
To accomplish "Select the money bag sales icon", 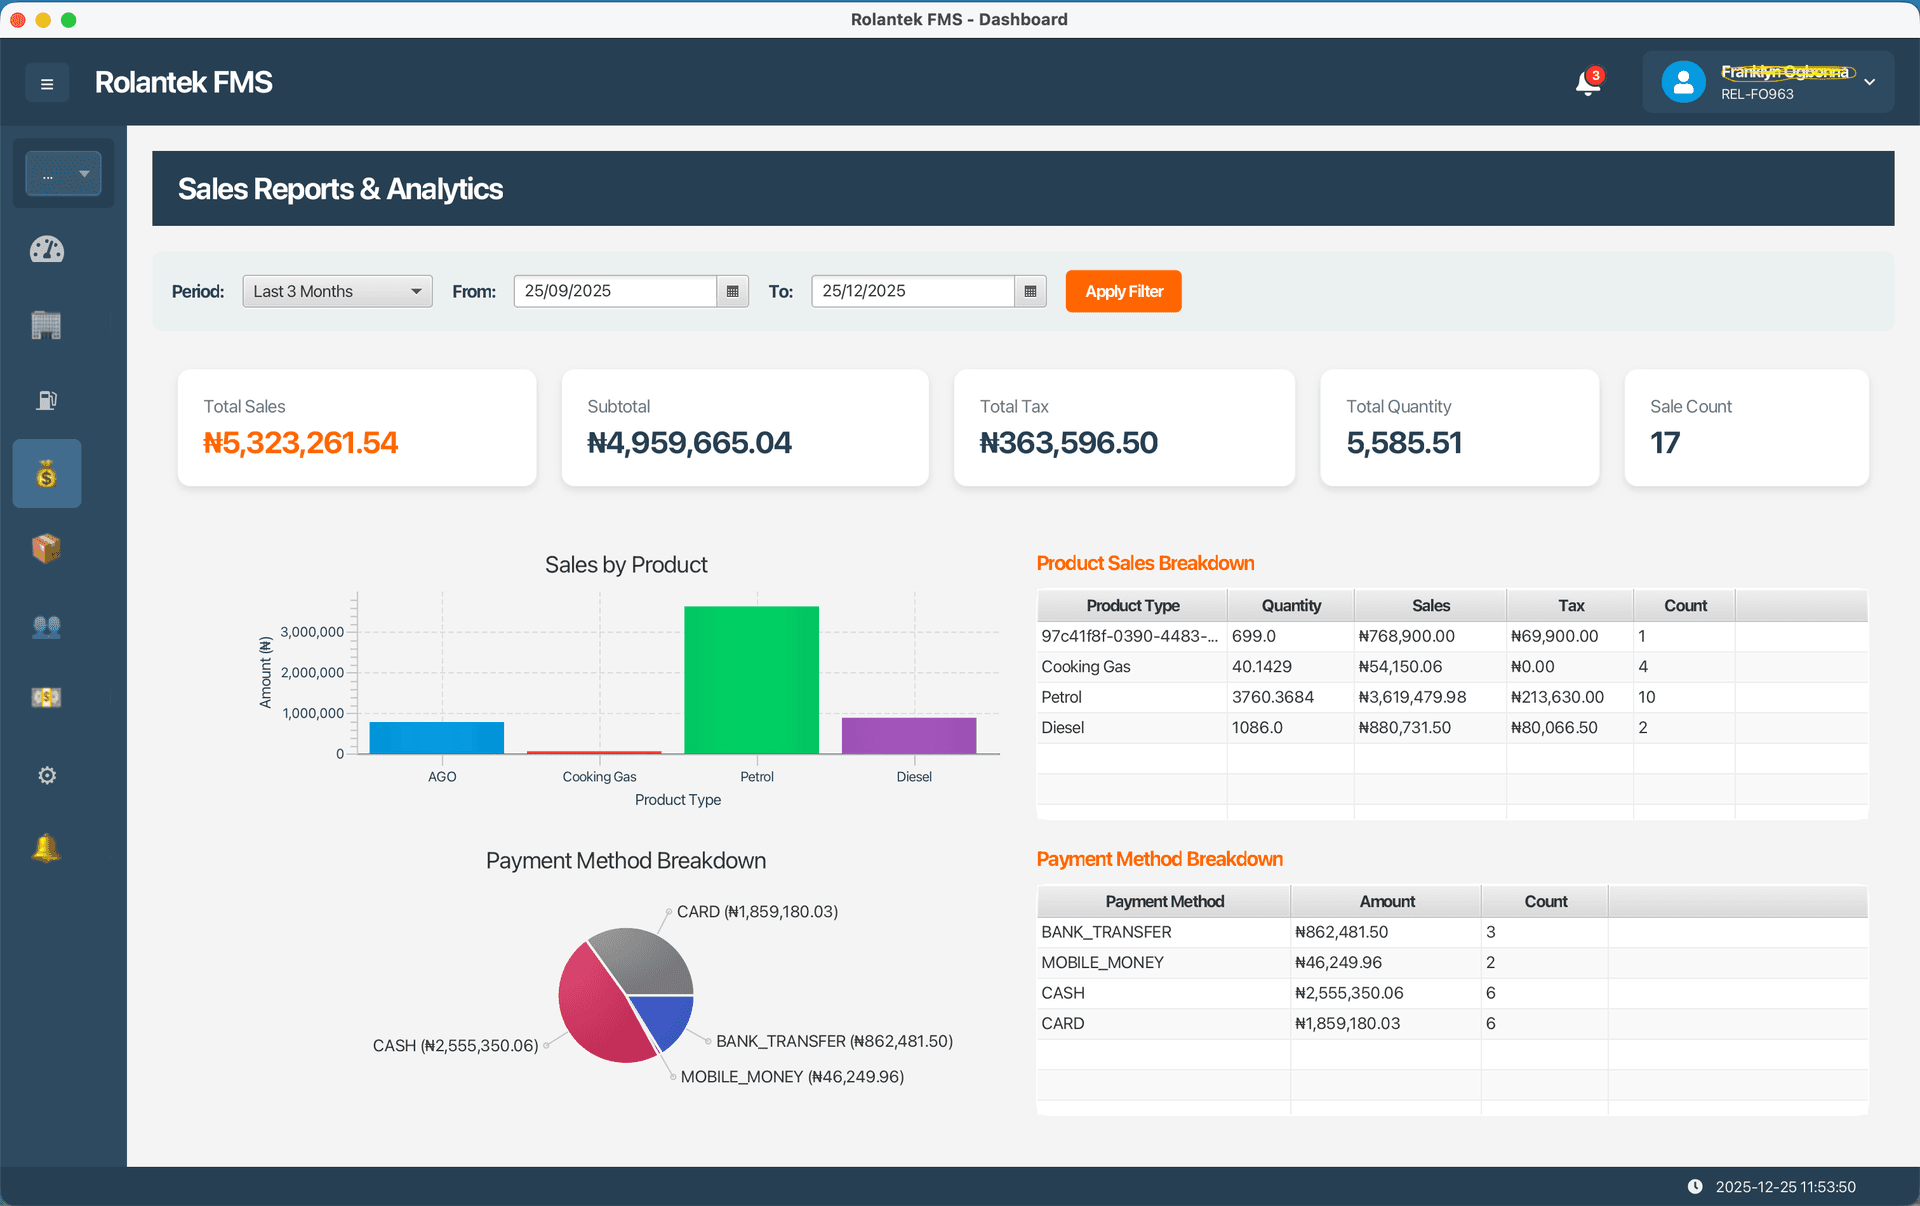I will (x=46, y=473).
